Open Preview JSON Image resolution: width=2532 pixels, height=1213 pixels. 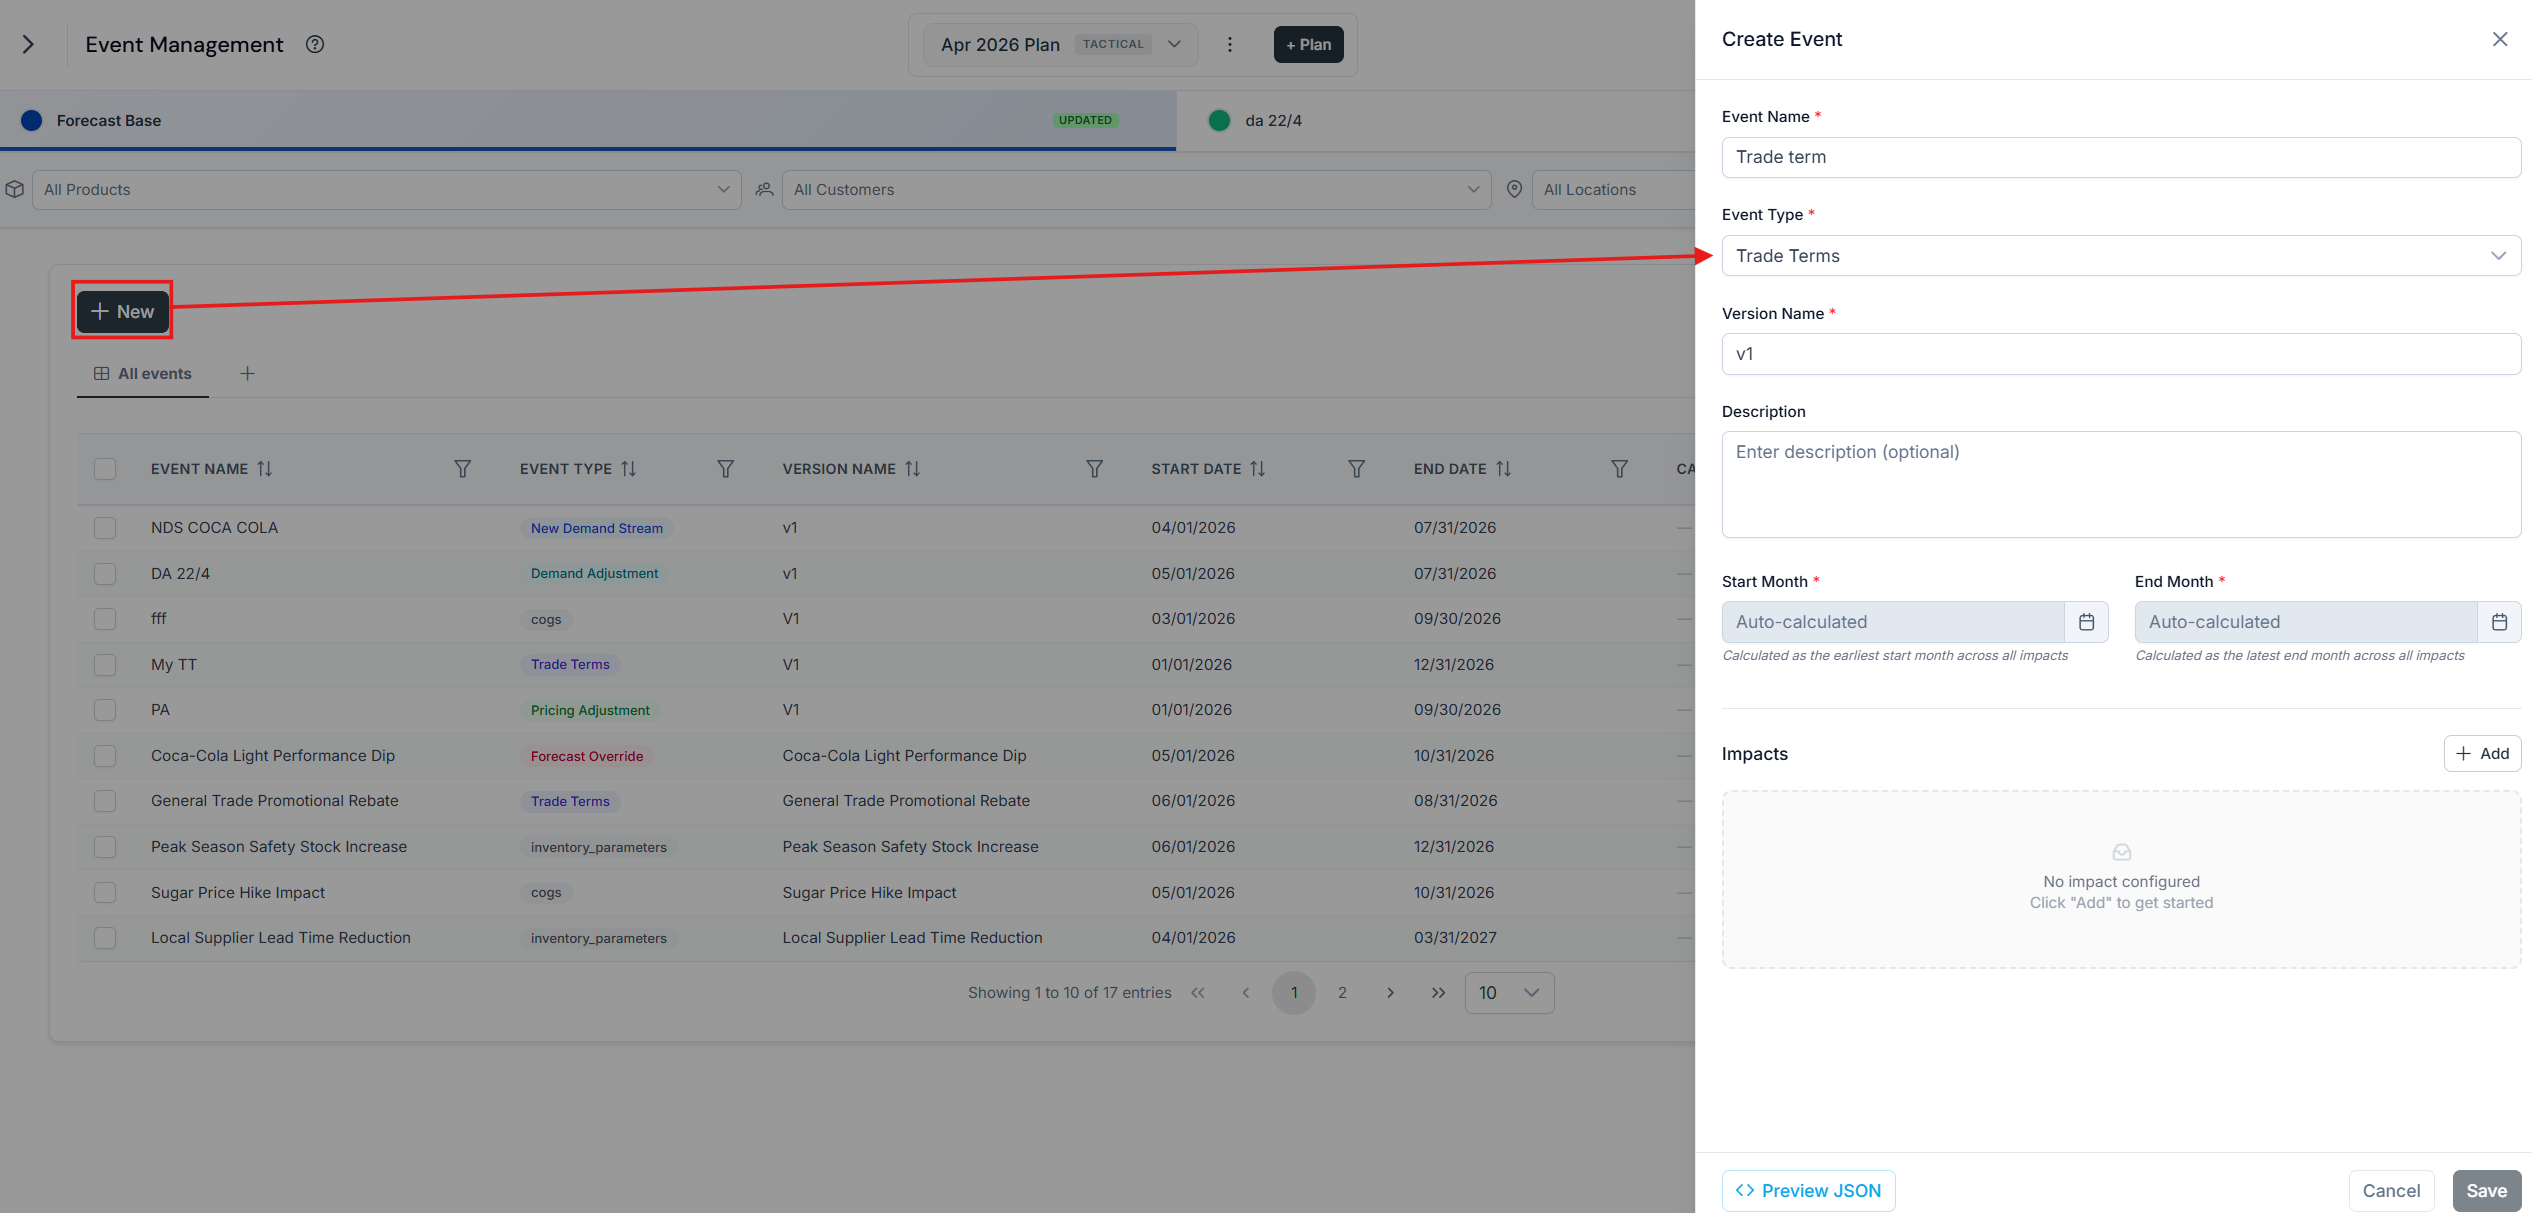(1808, 1190)
